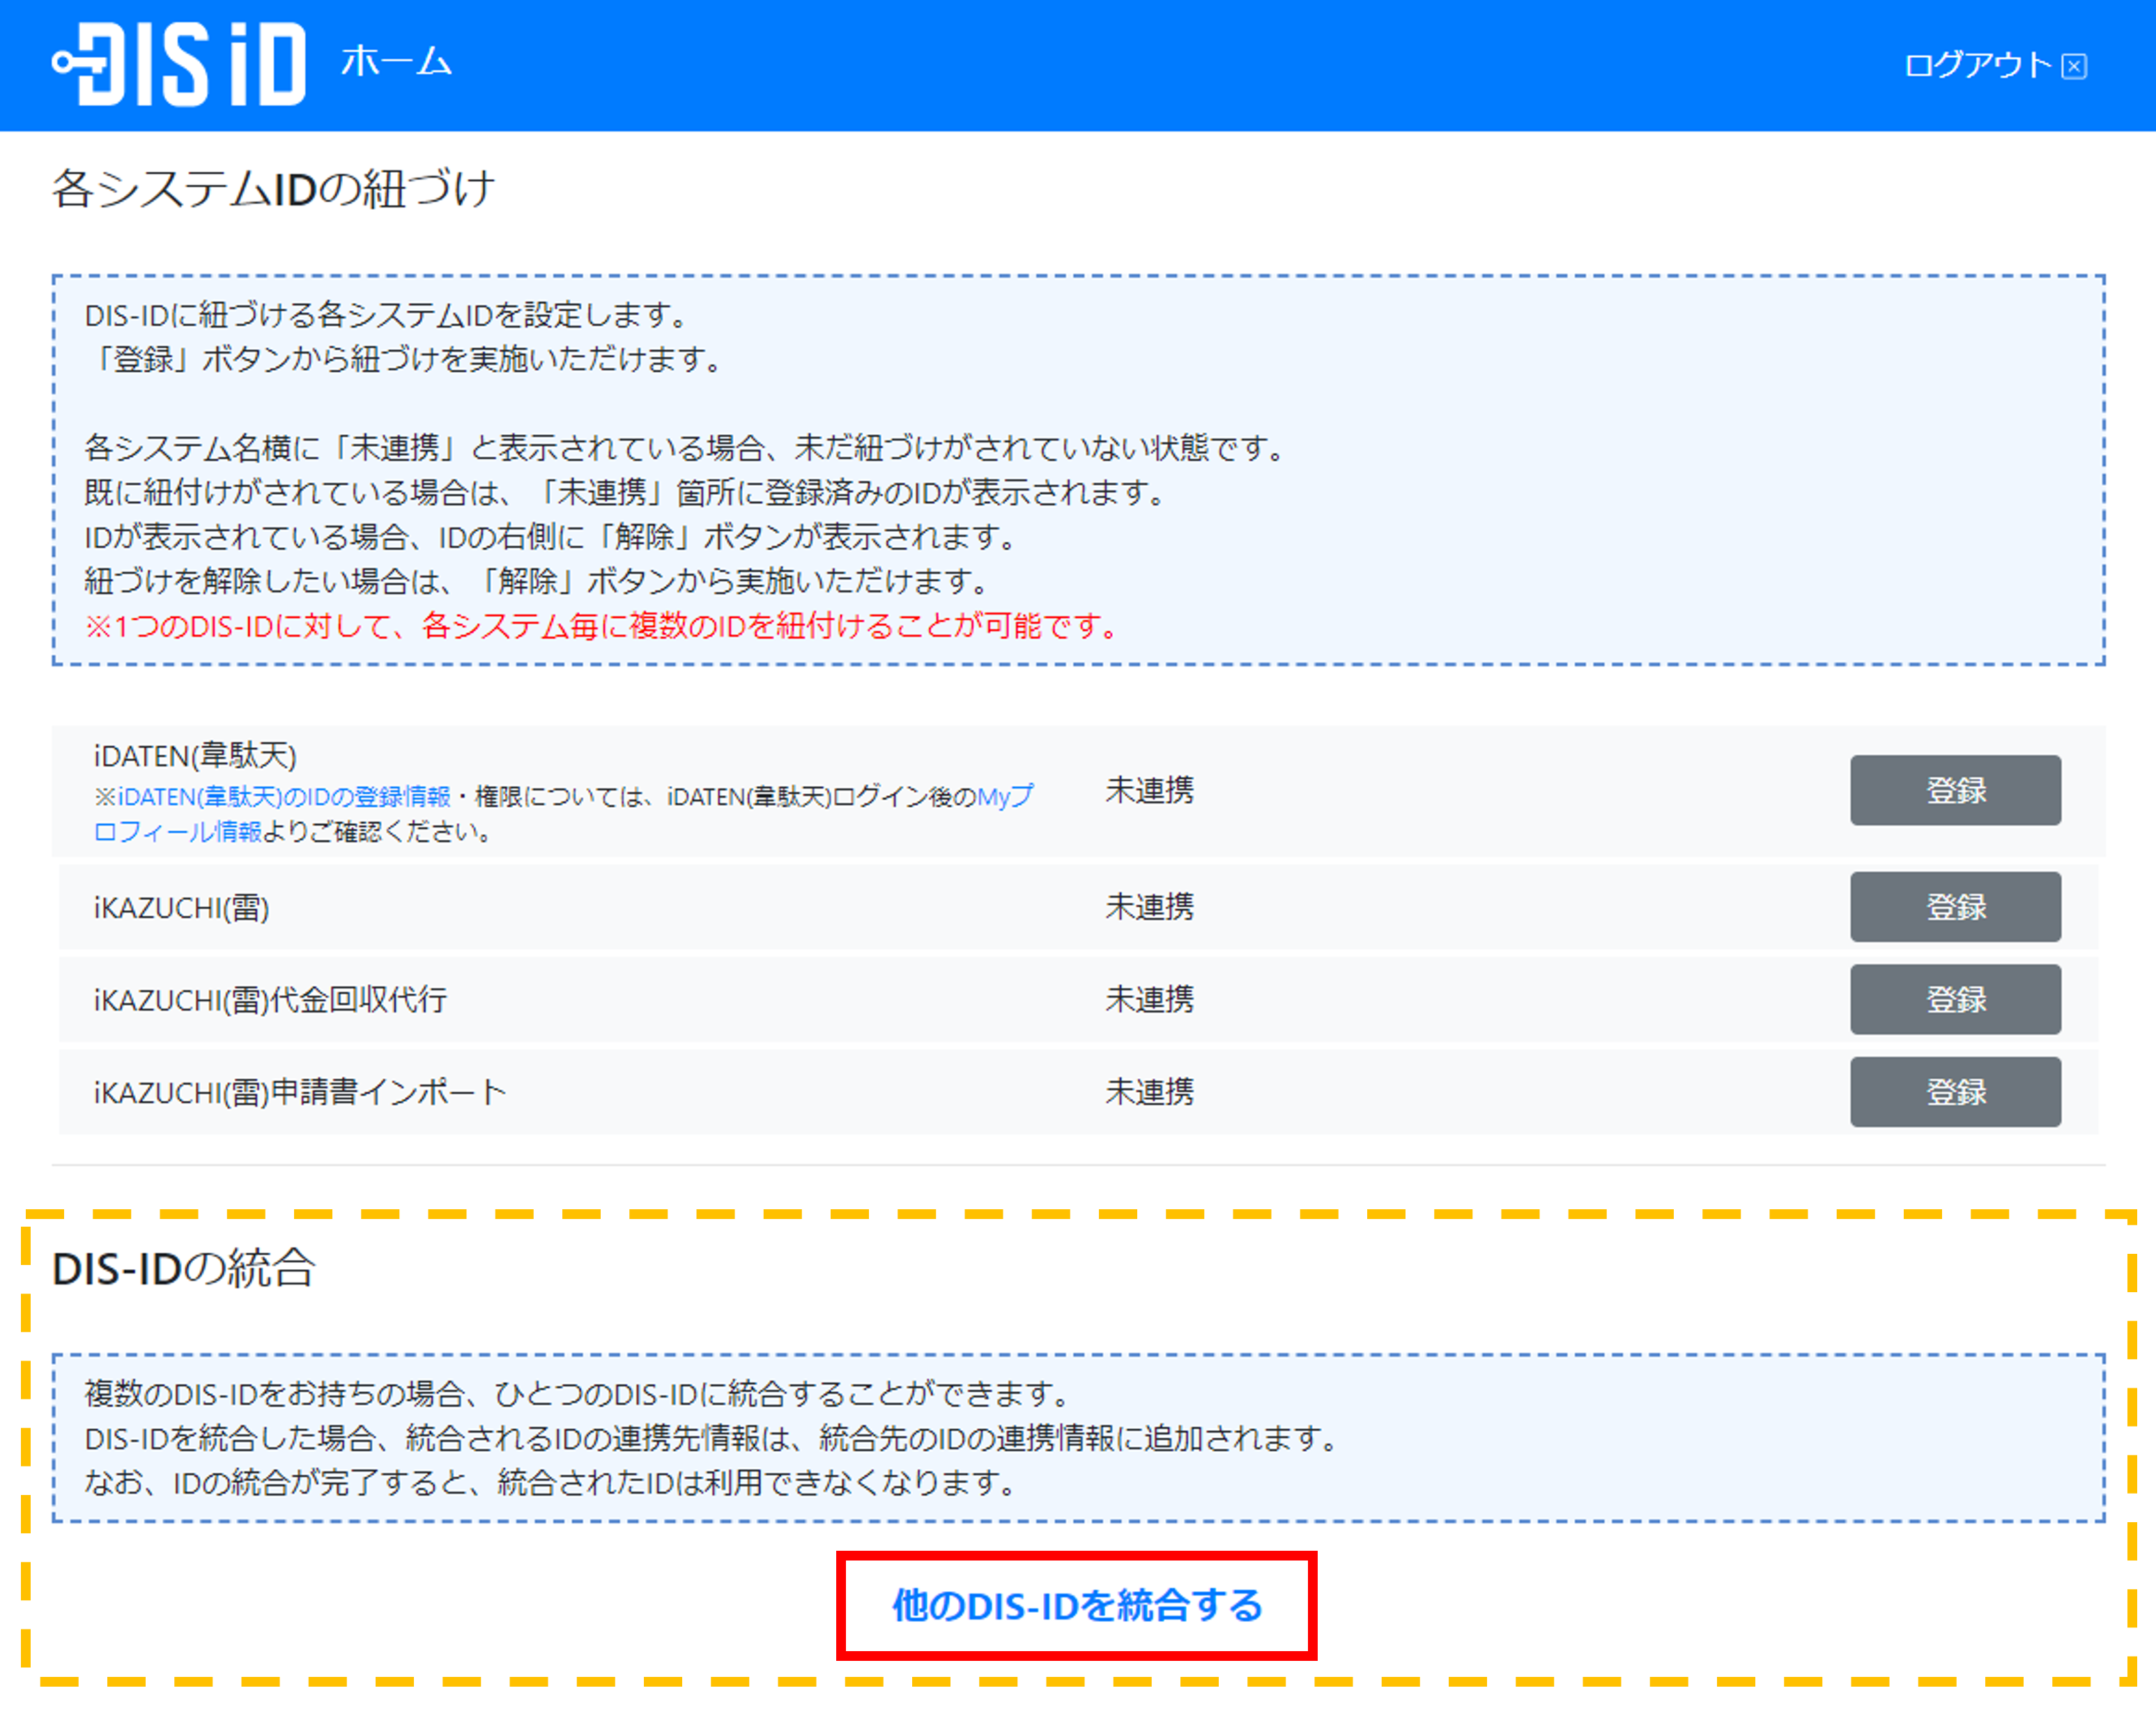Register an ID for iKAZUCHI(雷)代金回収代行
The image size is (2156, 1725).
coord(1955,999)
